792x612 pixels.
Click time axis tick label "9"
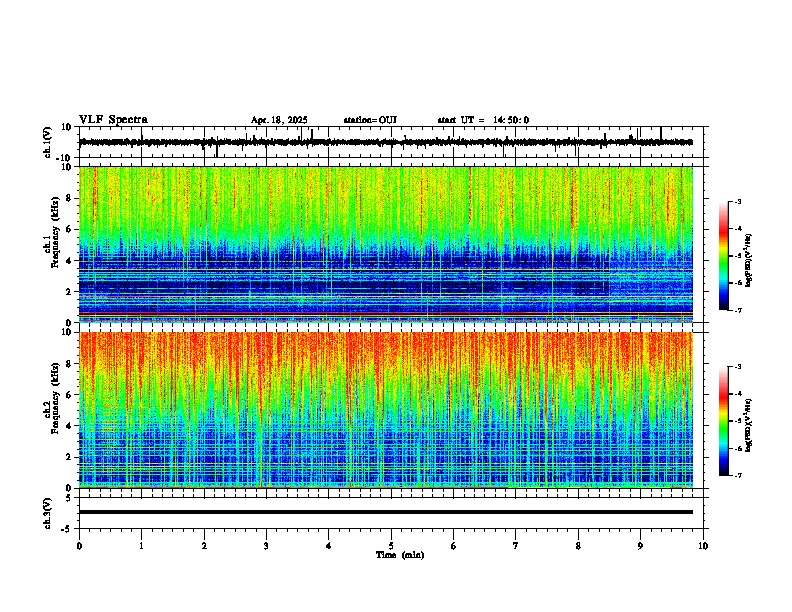pos(640,546)
